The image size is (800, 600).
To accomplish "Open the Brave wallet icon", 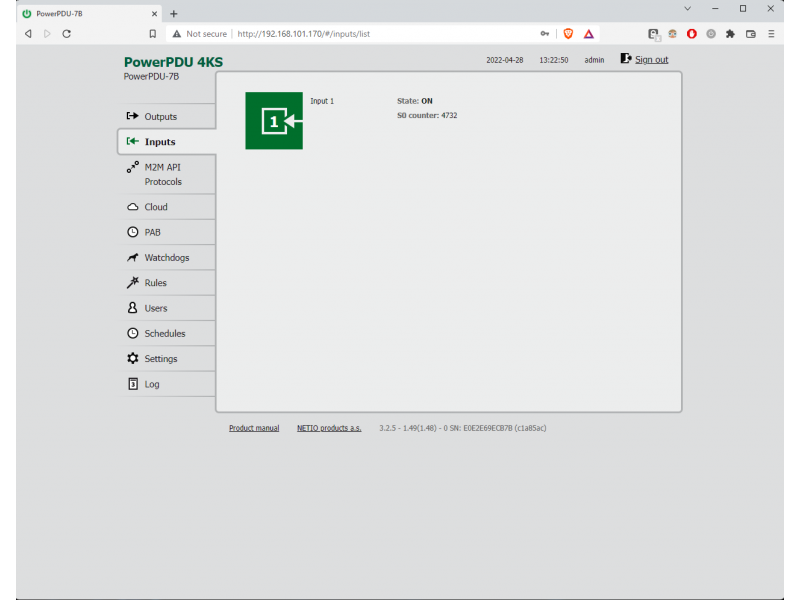I will pyautogui.click(x=751, y=34).
